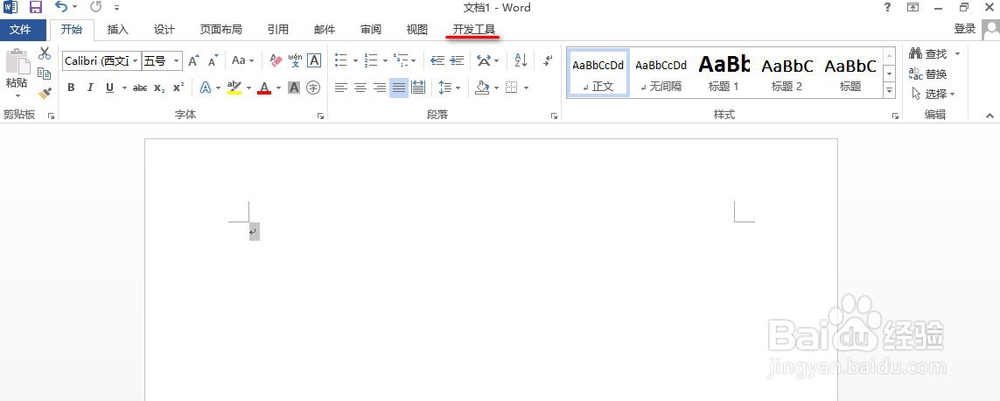
Task: Click the Find (查找) binoculars button
Action: click(929, 54)
